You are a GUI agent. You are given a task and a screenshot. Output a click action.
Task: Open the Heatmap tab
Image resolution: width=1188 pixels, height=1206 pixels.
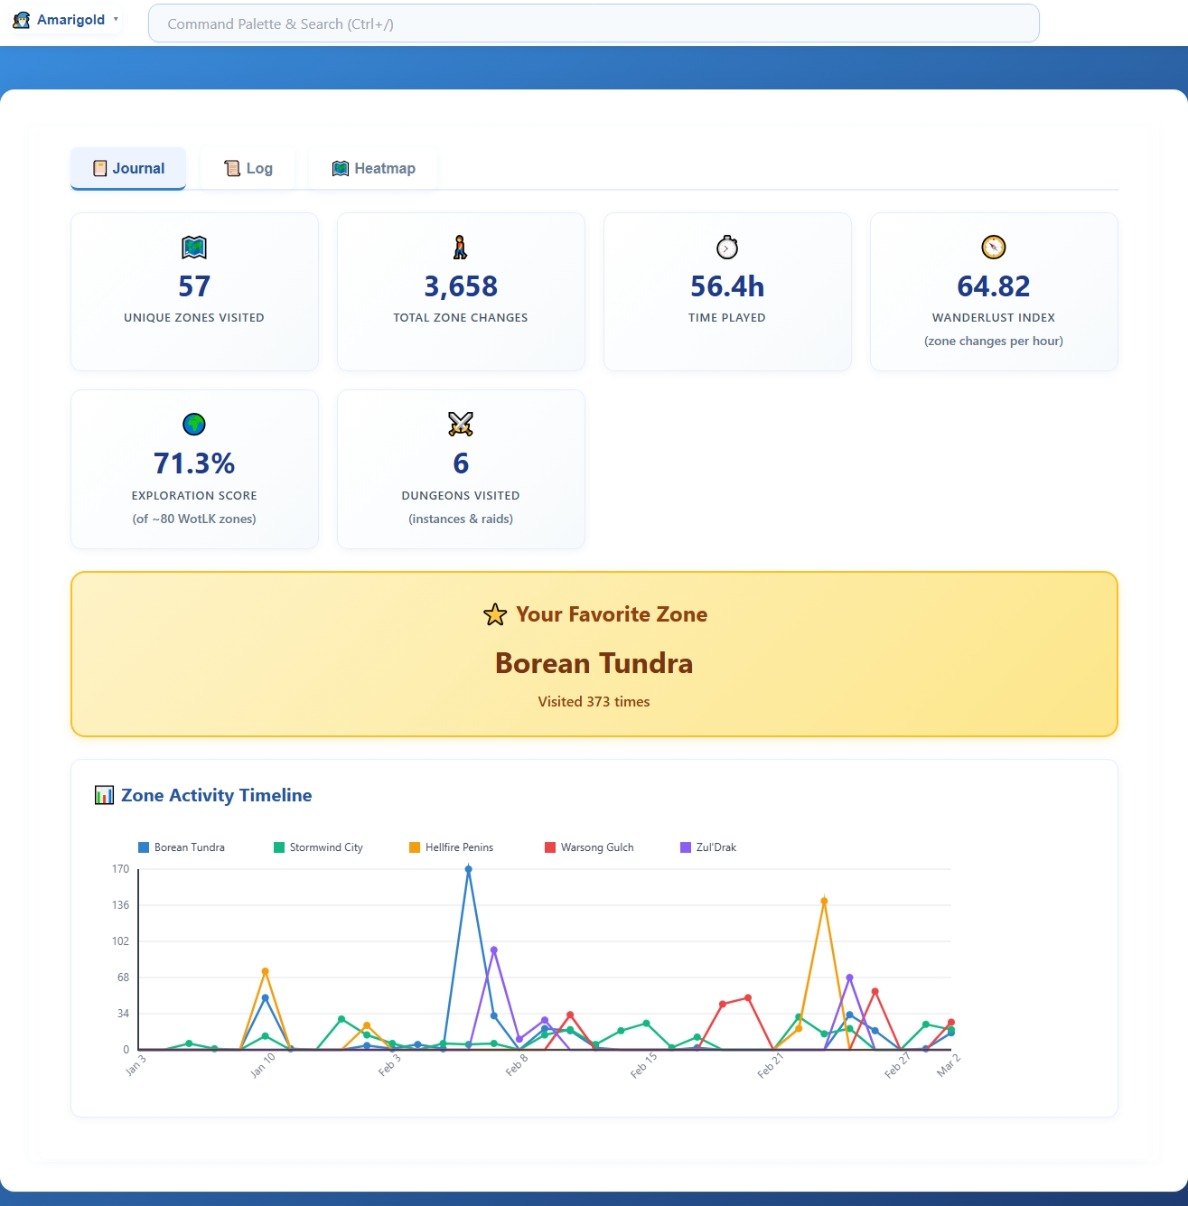pos(373,168)
